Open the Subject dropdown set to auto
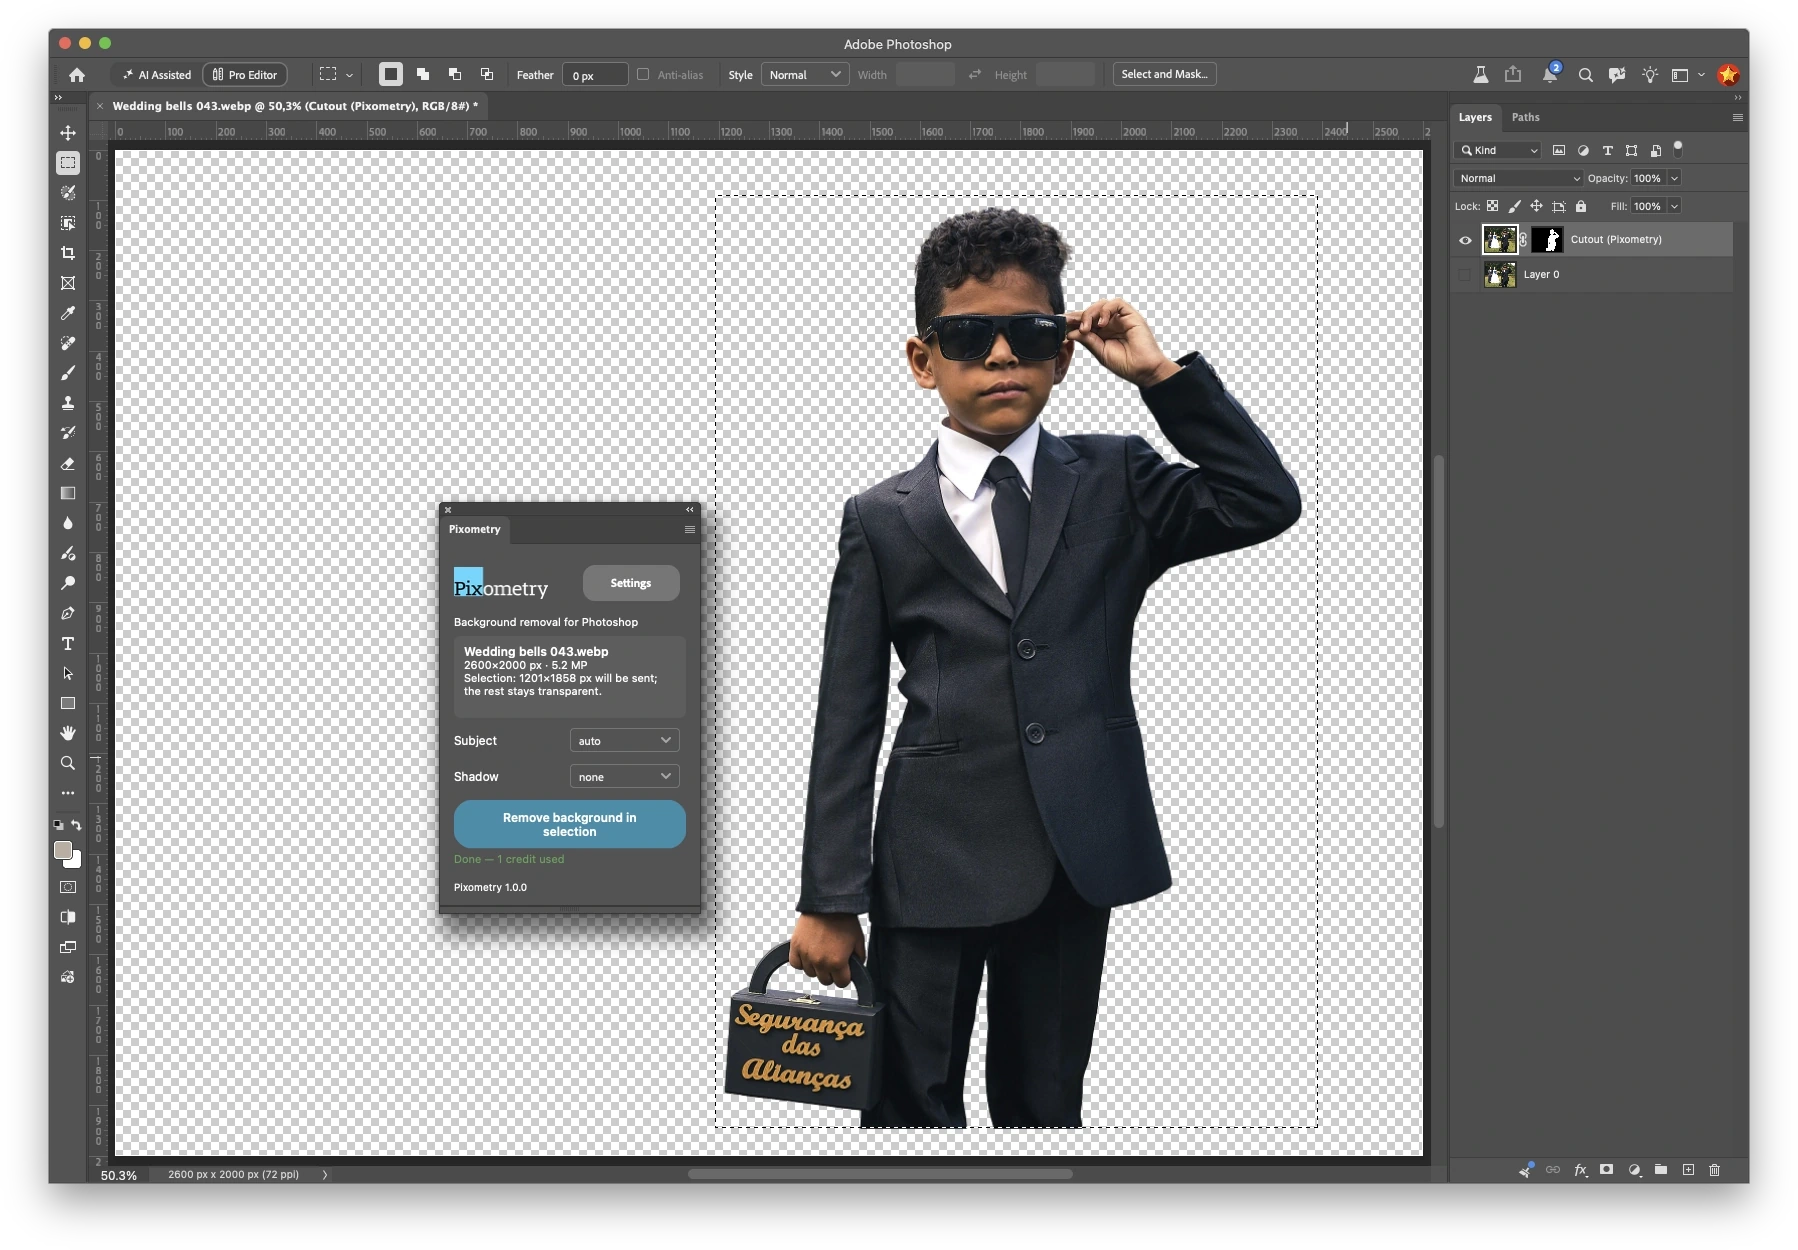Screen dimensions: 1798x1250 (x=624, y=740)
